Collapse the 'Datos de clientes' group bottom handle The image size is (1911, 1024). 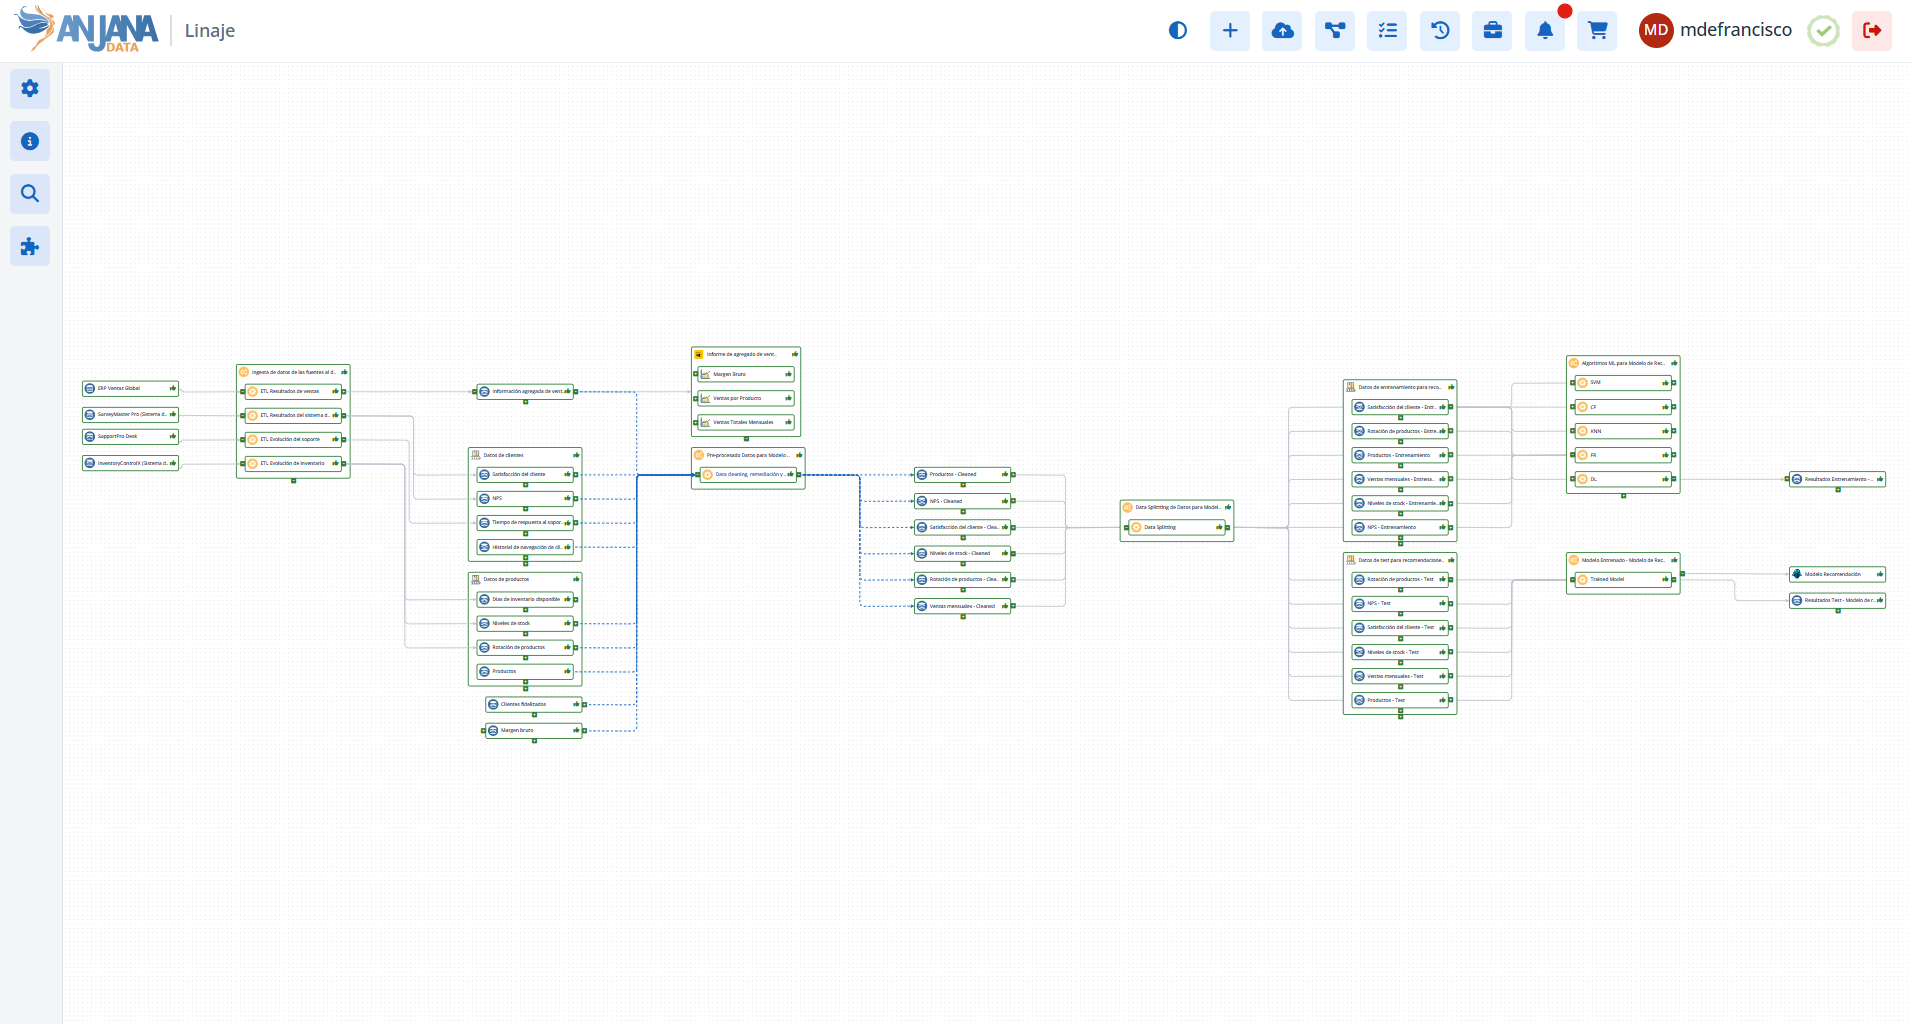pyautogui.click(x=525, y=564)
